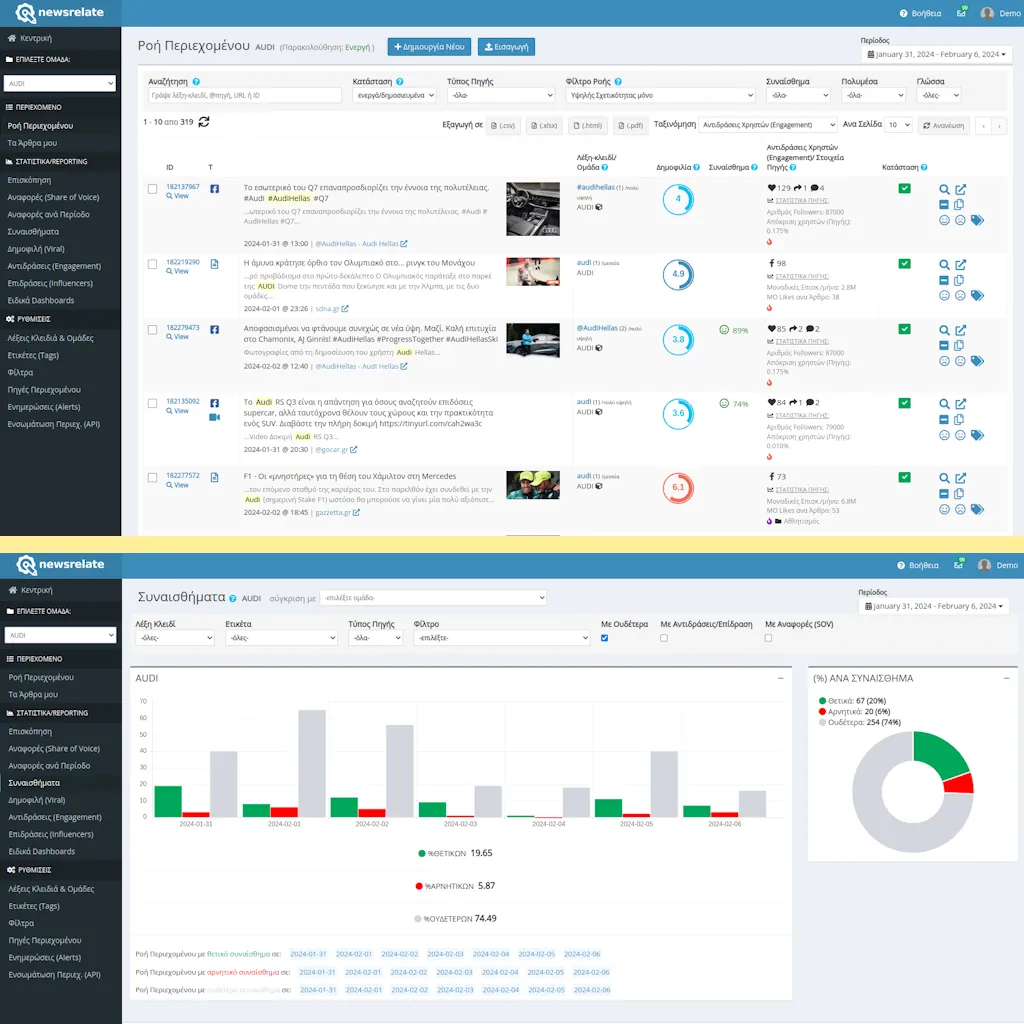Click the help icon next to the Συναισθήματα title

coord(232,598)
